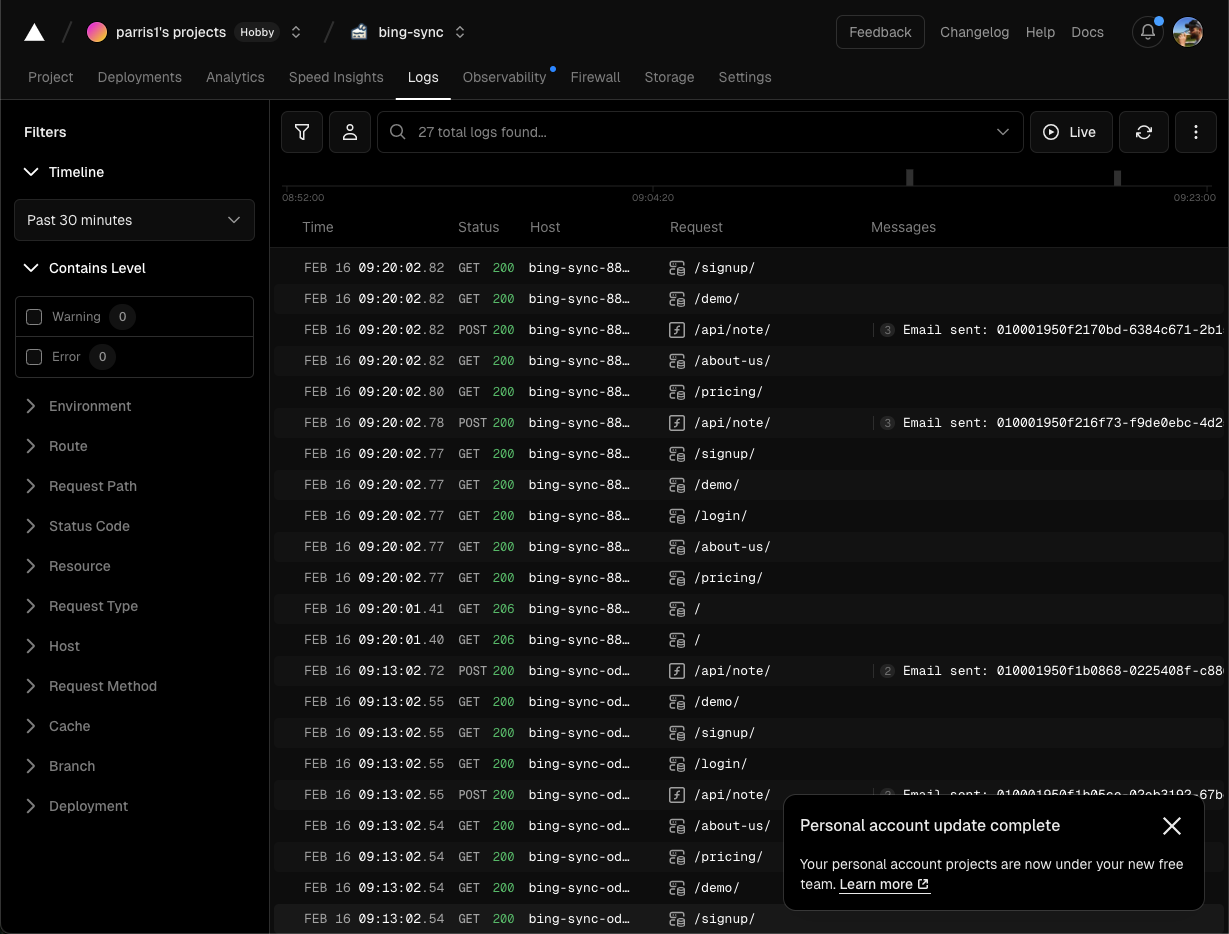Expand the Request Method filter
This screenshot has width=1229, height=934.
pyautogui.click(x=90, y=686)
